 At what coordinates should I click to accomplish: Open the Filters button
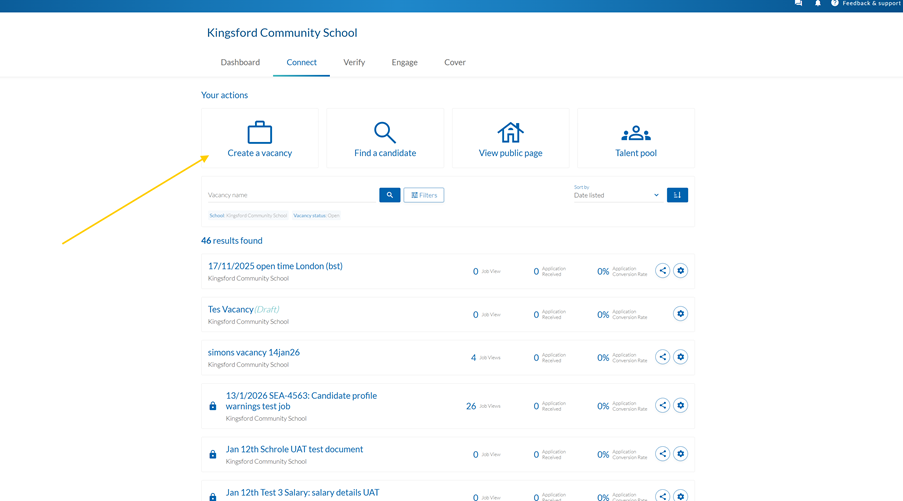[424, 195]
